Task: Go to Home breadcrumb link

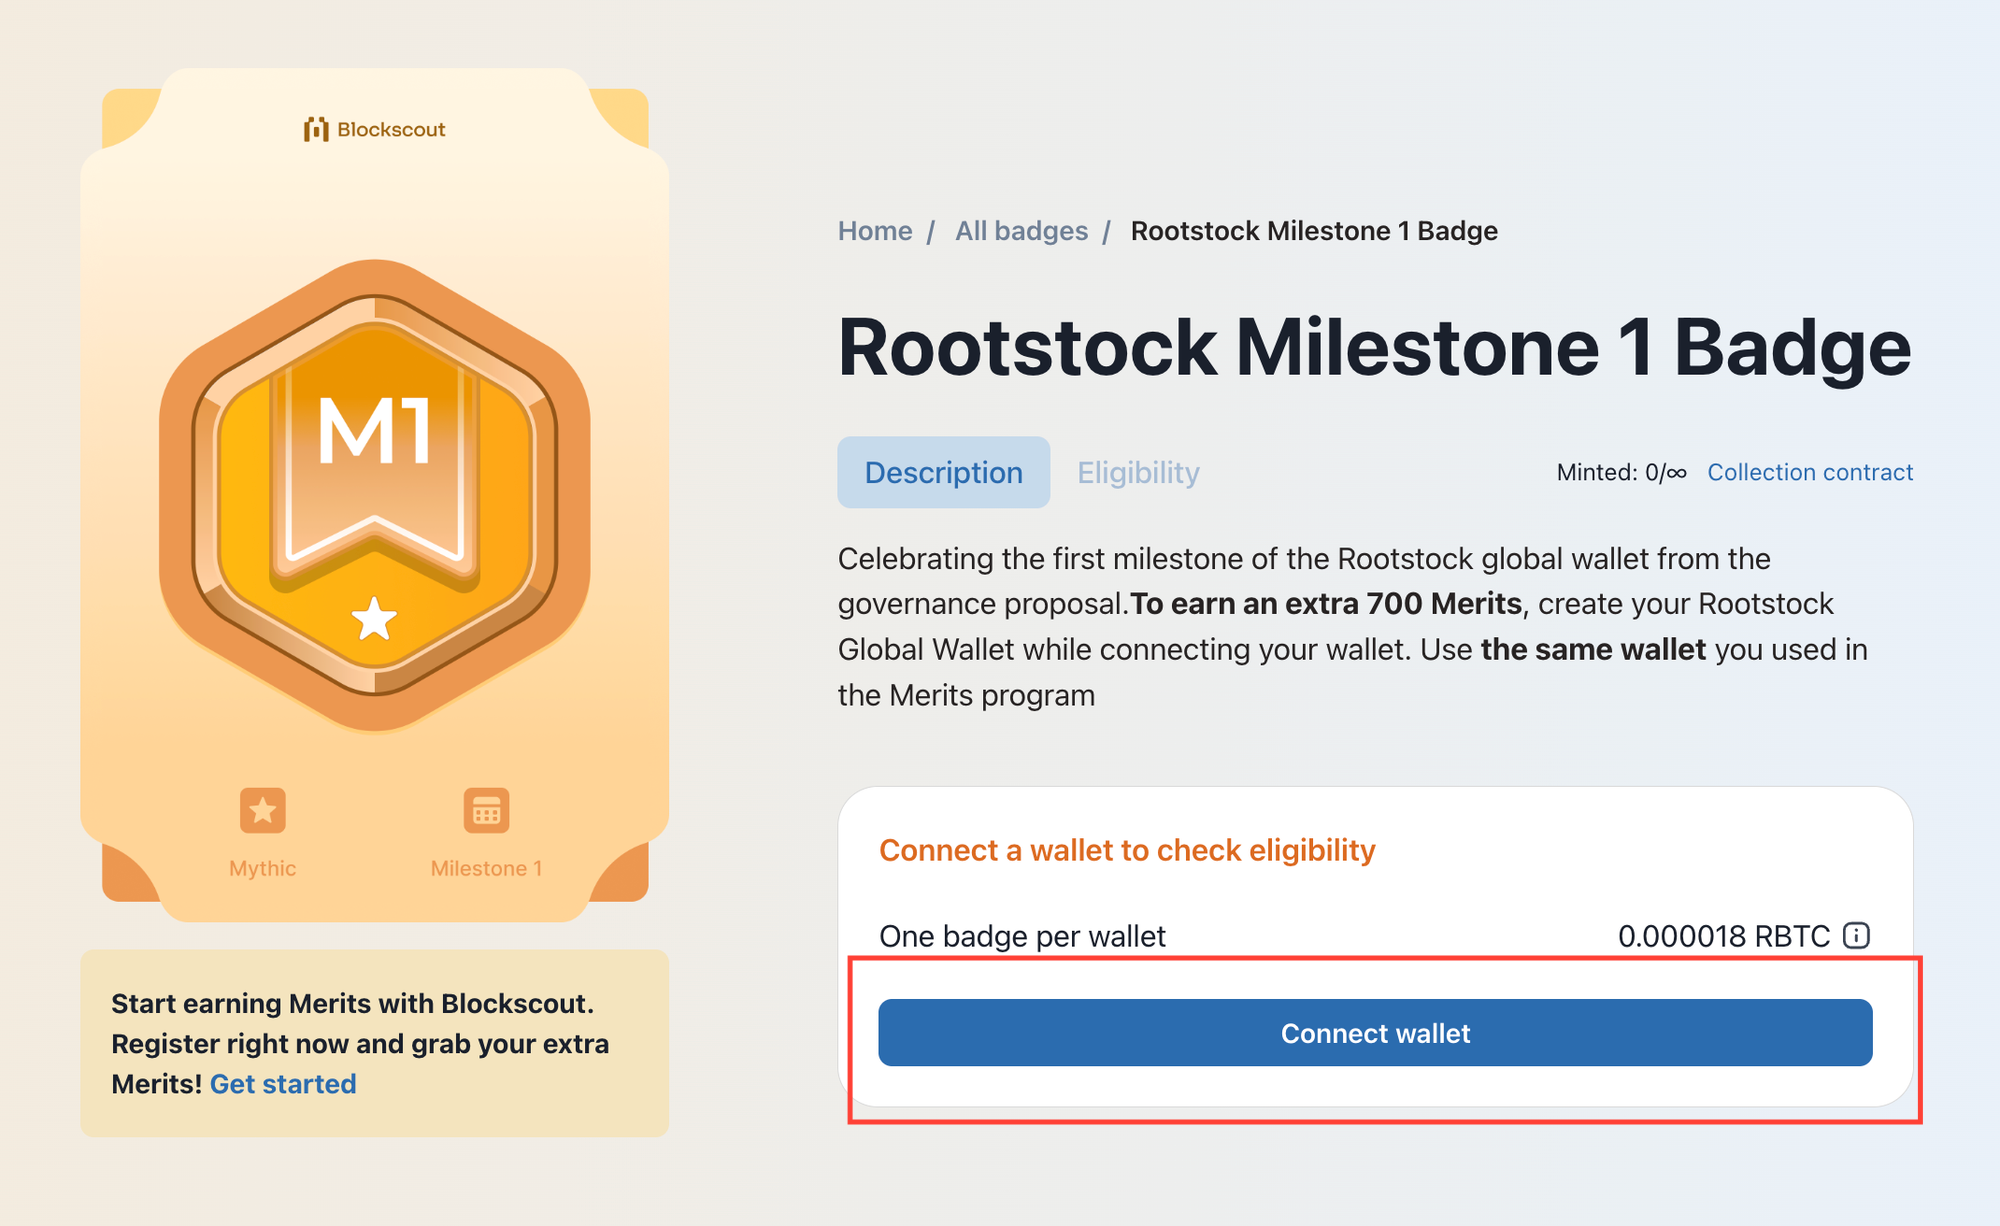Action: [875, 231]
